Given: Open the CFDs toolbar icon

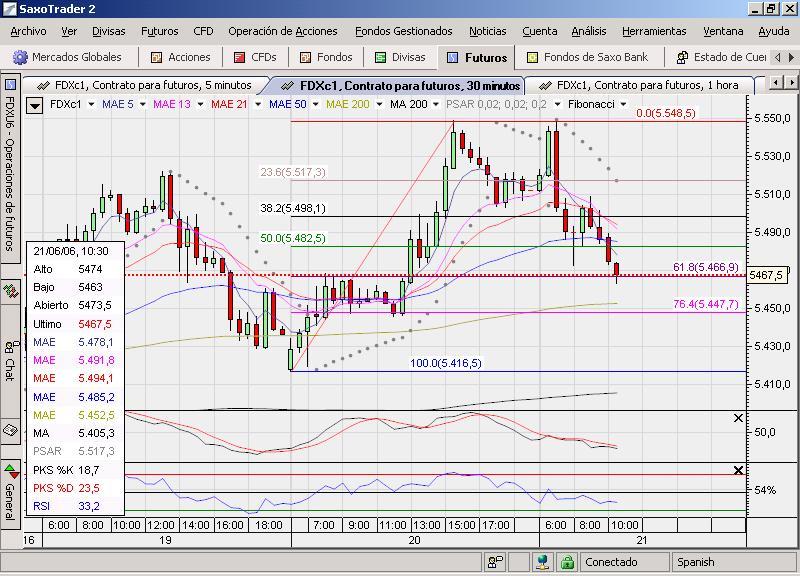Looking at the screenshot, I should pos(239,58).
